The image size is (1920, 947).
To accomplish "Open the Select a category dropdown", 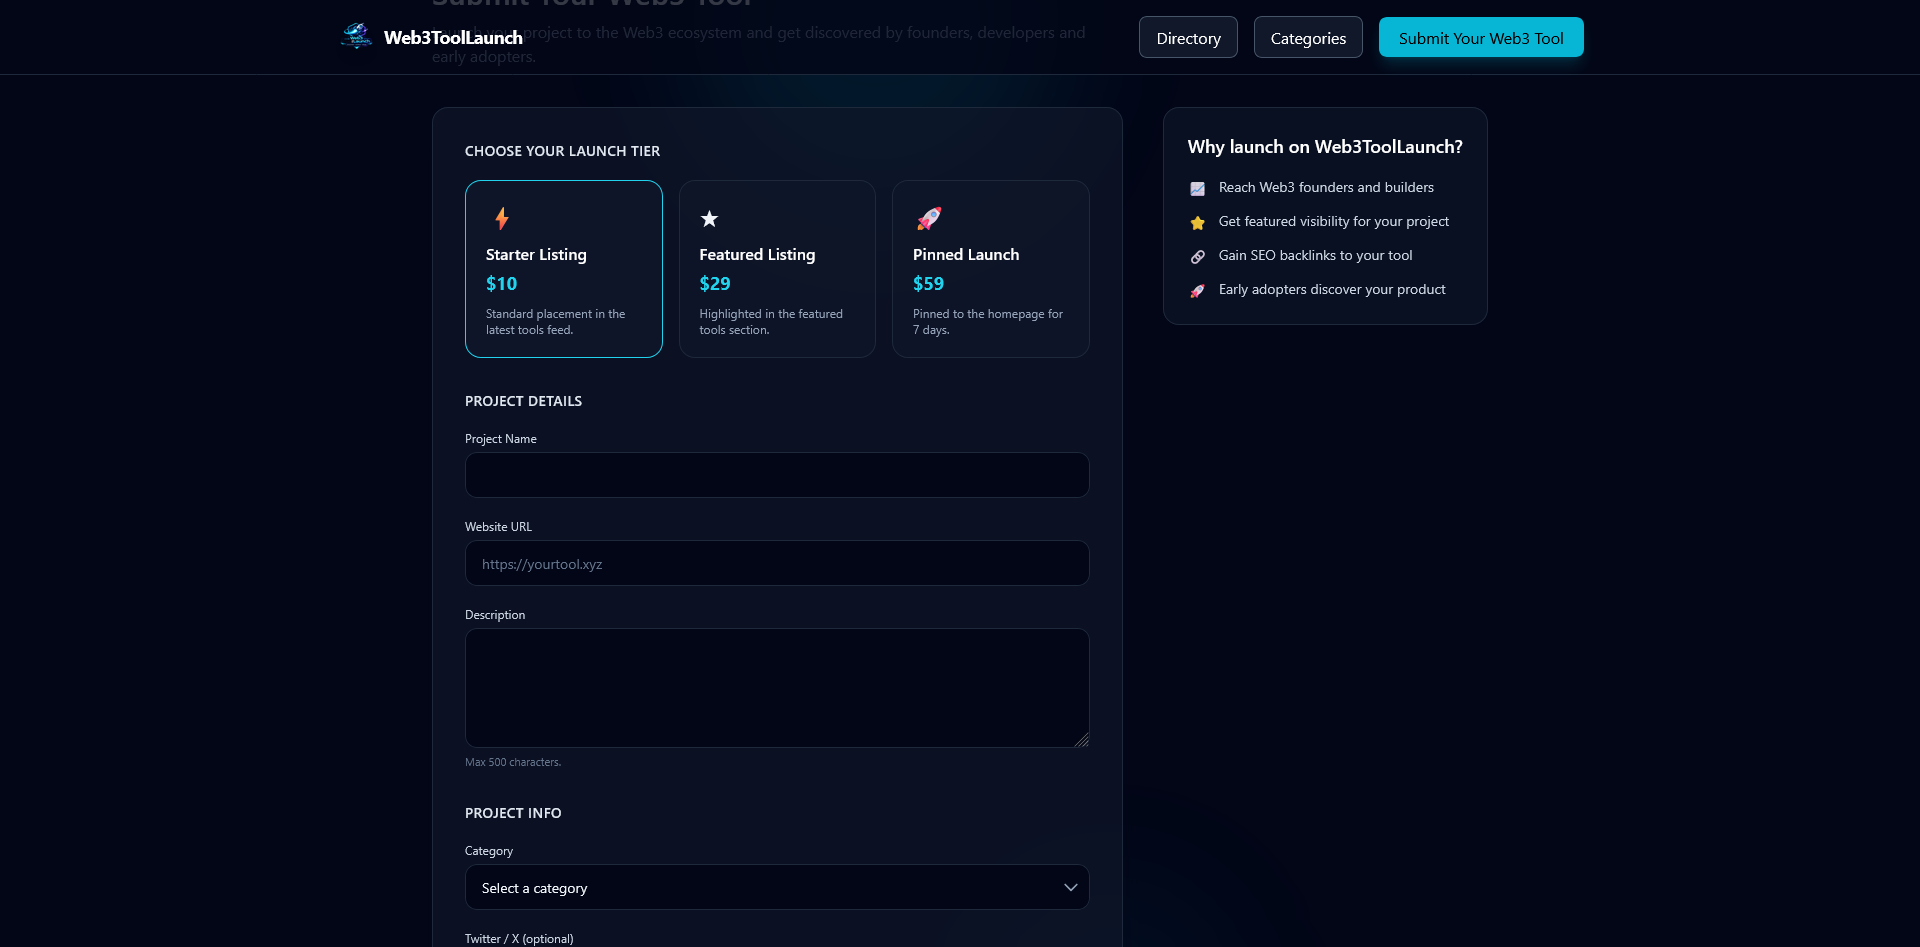I will tap(777, 887).
